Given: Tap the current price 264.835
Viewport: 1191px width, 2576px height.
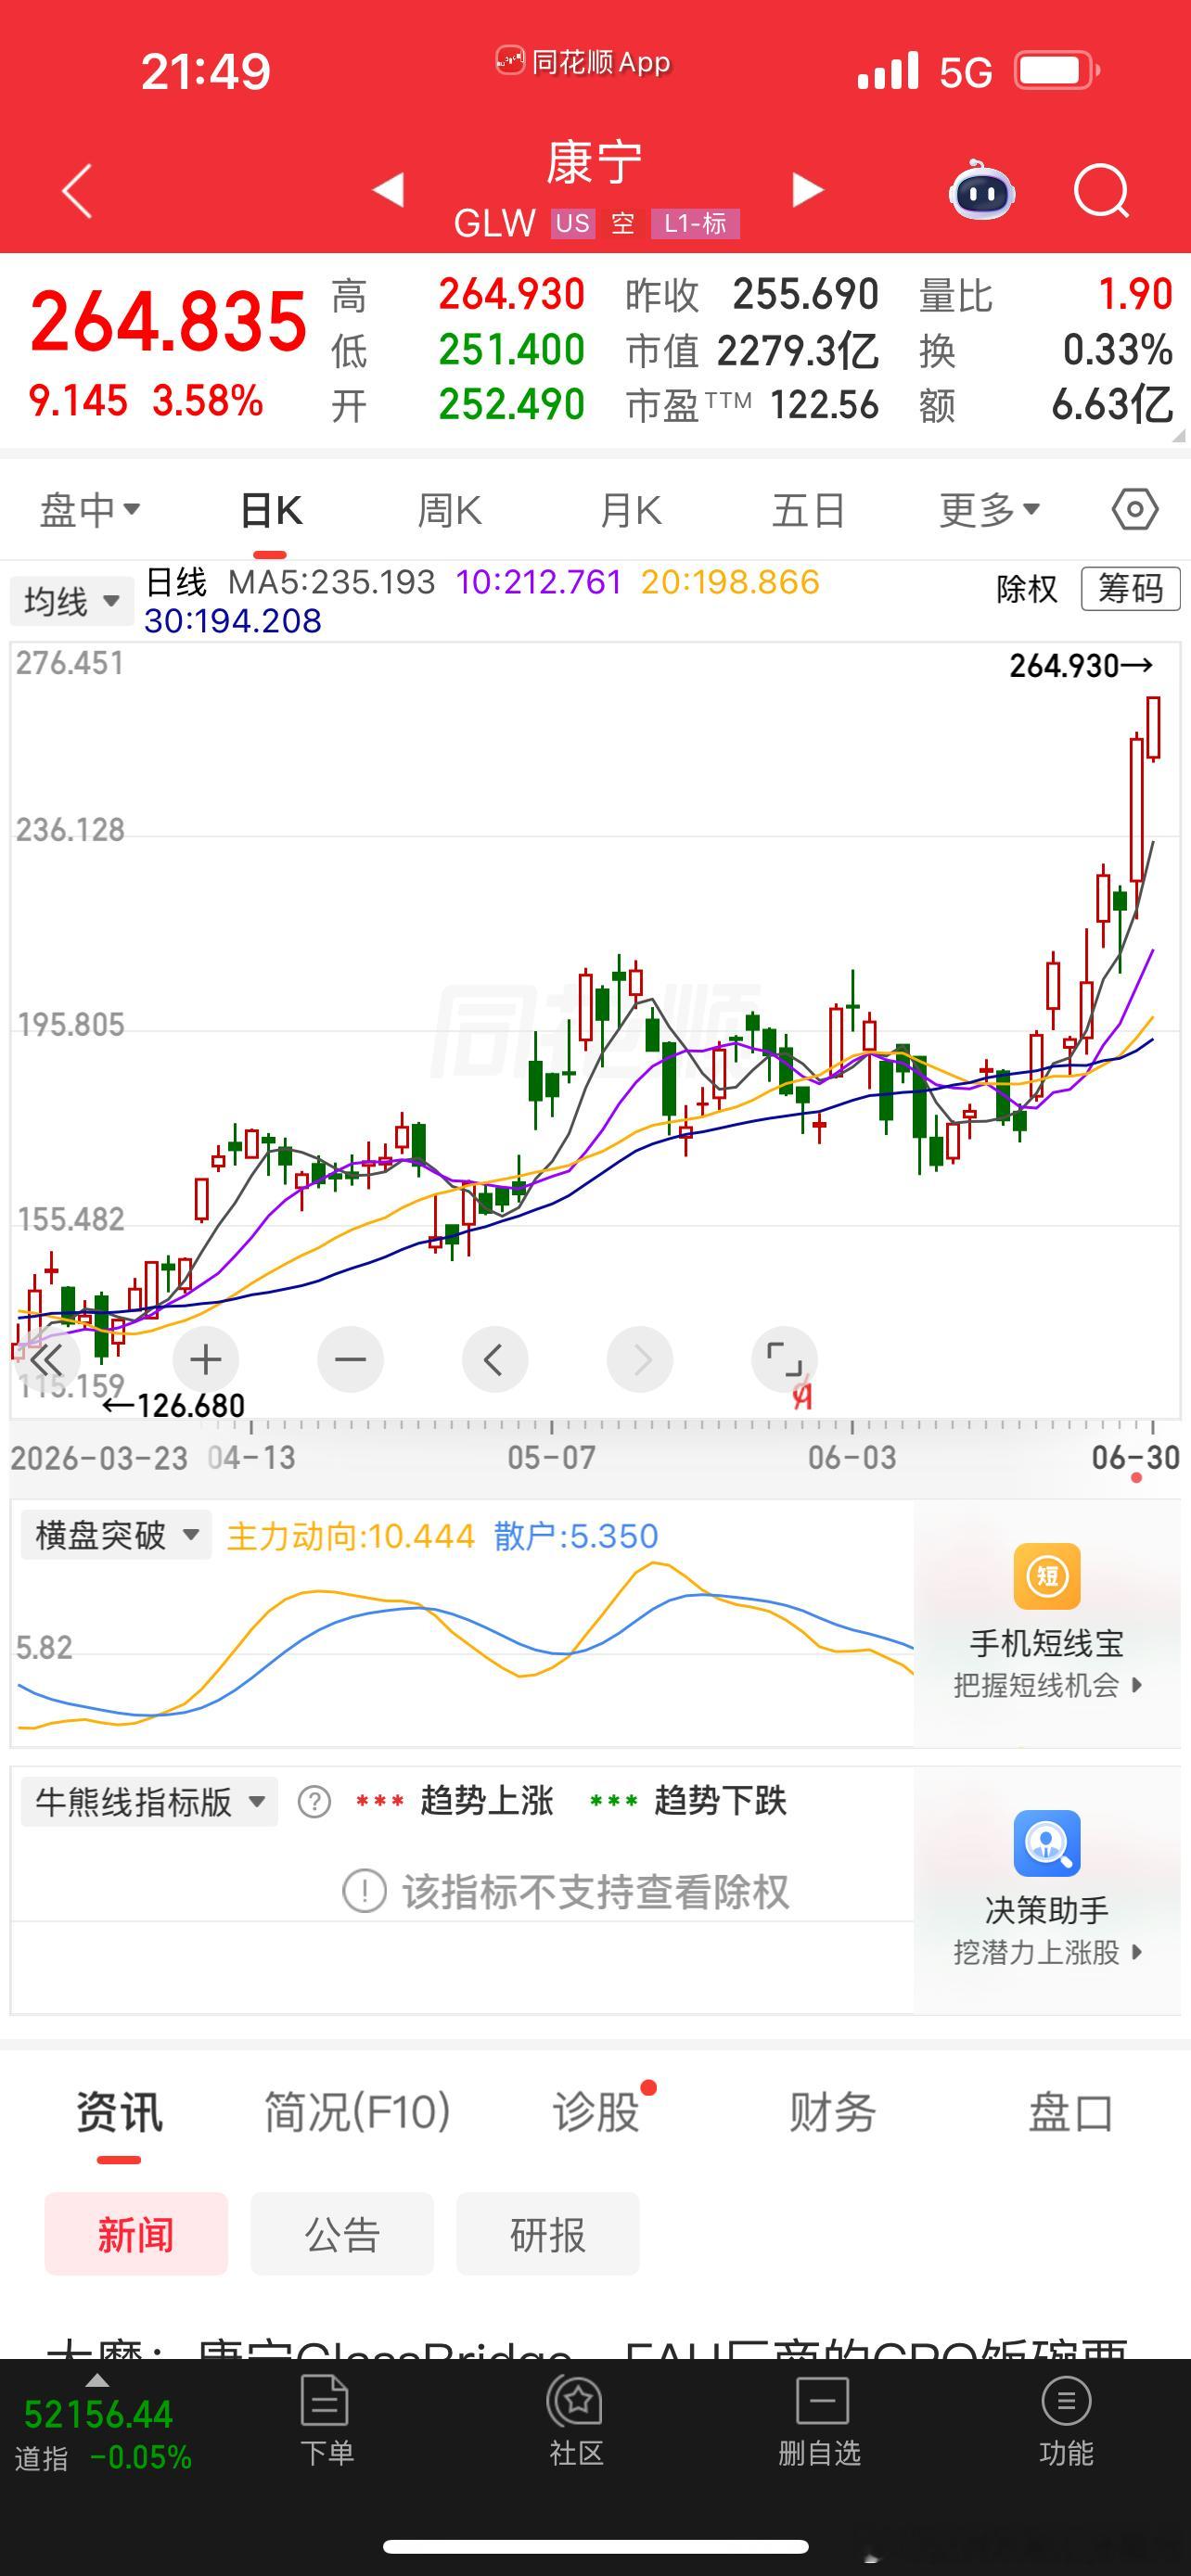Looking at the screenshot, I should tap(168, 321).
